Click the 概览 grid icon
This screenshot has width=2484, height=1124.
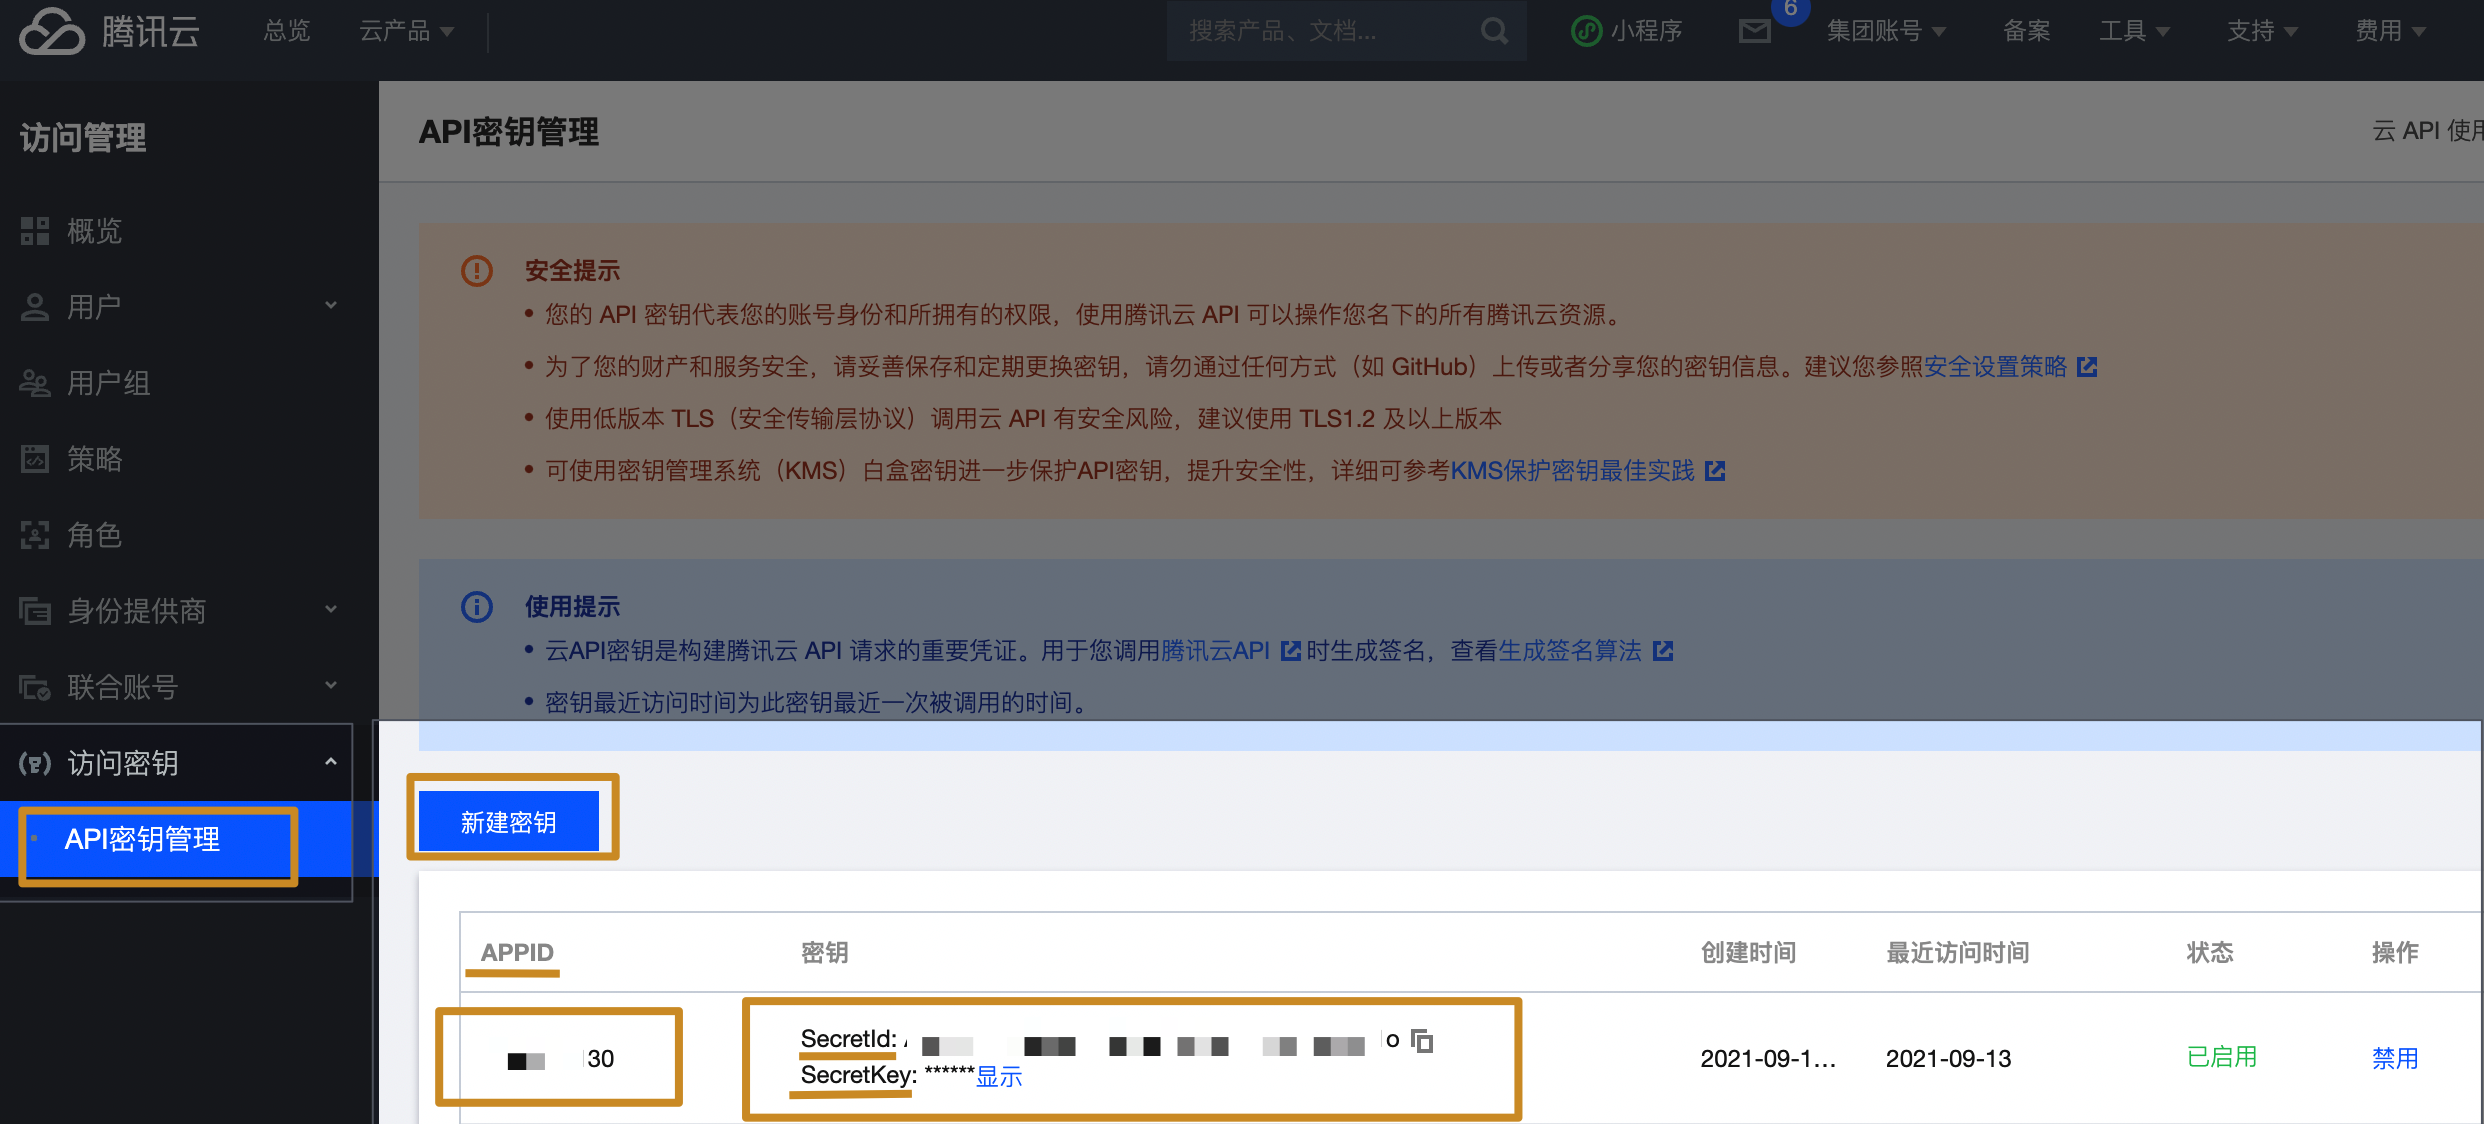(x=35, y=231)
